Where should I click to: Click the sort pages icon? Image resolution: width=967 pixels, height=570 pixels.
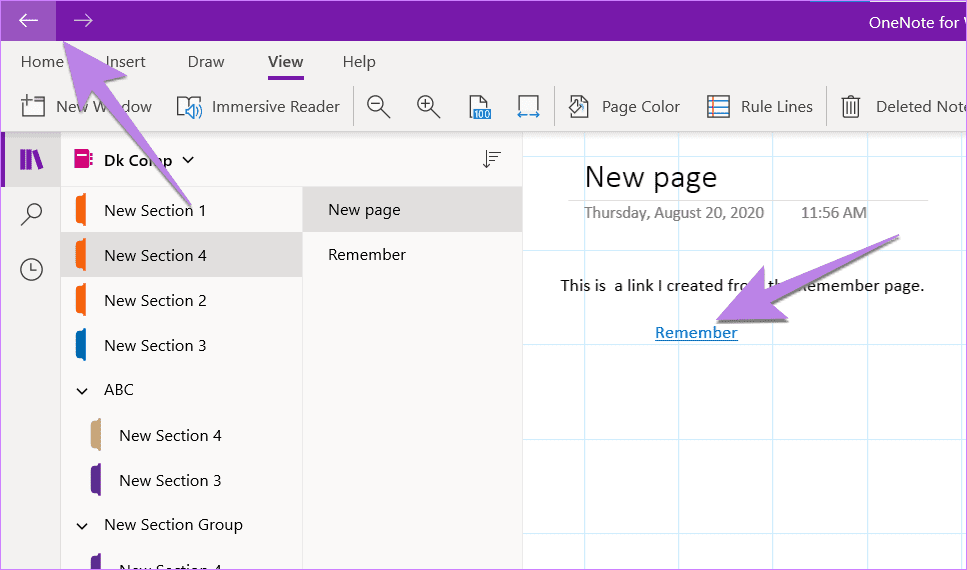(x=492, y=159)
